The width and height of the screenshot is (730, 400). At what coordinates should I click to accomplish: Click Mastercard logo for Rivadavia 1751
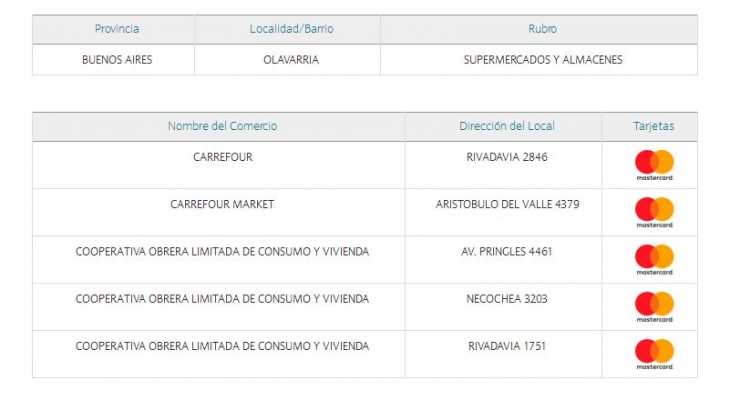(654, 353)
